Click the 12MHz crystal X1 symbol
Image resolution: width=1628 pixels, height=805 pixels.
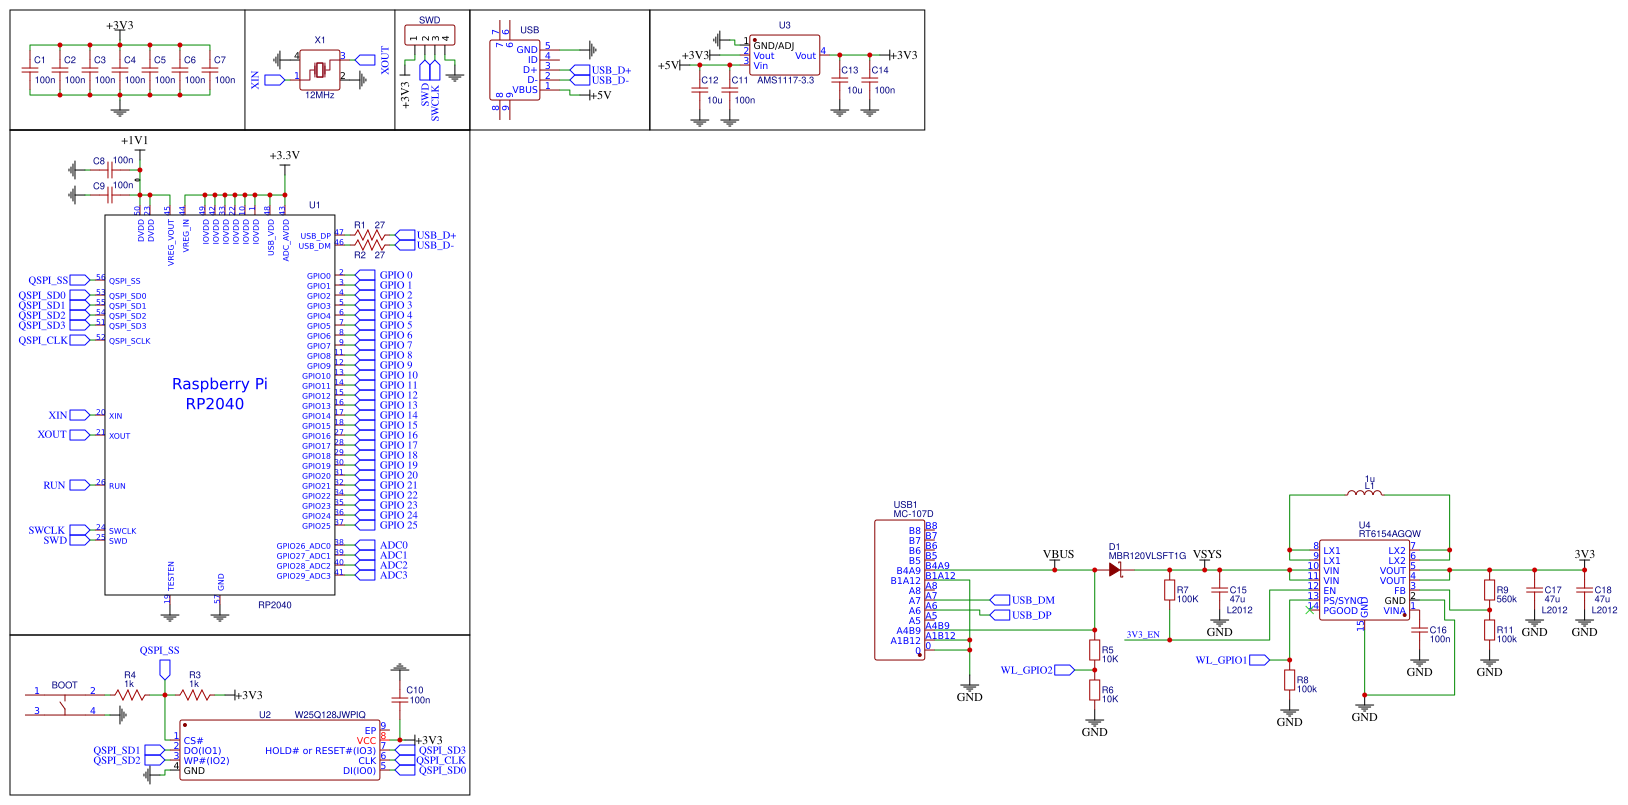tap(319, 69)
